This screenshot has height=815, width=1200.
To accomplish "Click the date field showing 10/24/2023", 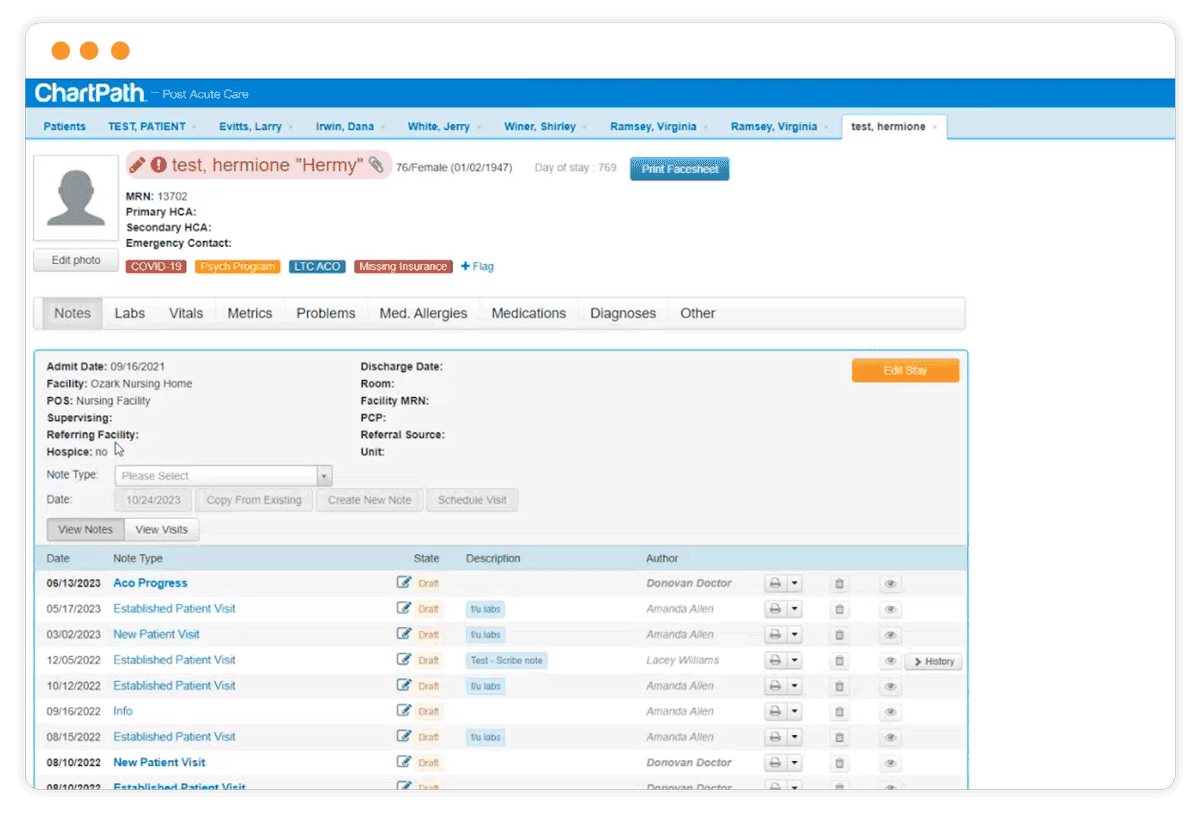I will (153, 499).
